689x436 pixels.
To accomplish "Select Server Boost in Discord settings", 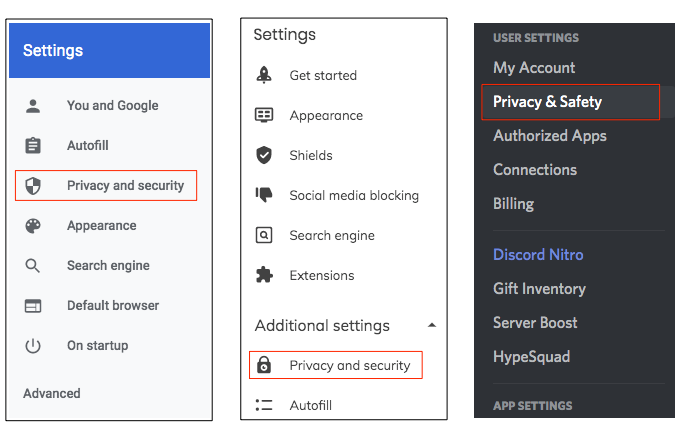I will point(535,323).
